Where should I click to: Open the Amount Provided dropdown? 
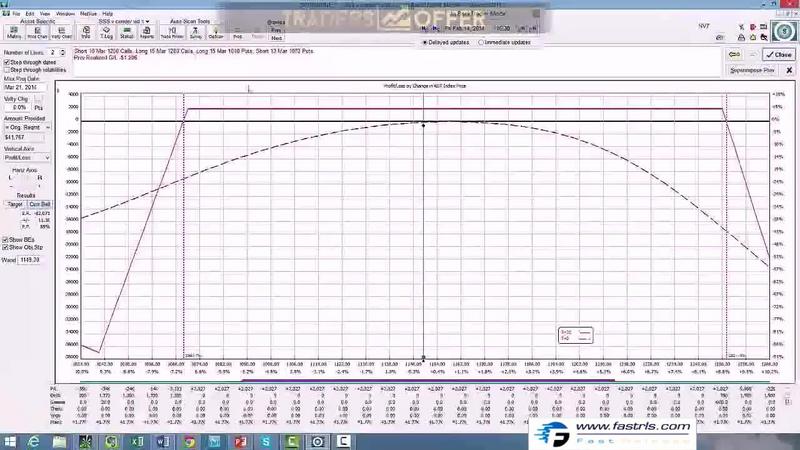coord(27,127)
